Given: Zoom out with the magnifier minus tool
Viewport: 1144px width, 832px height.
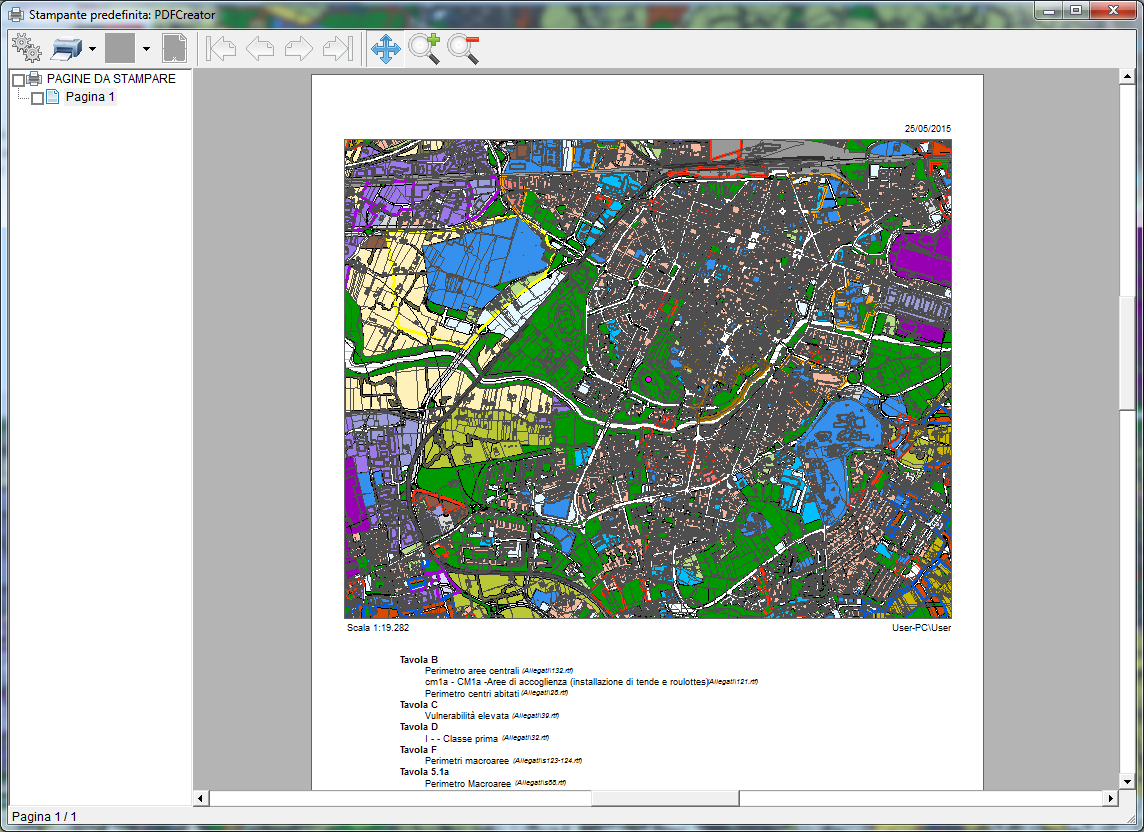Looking at the screenshot, I should [x=463, y=49].
